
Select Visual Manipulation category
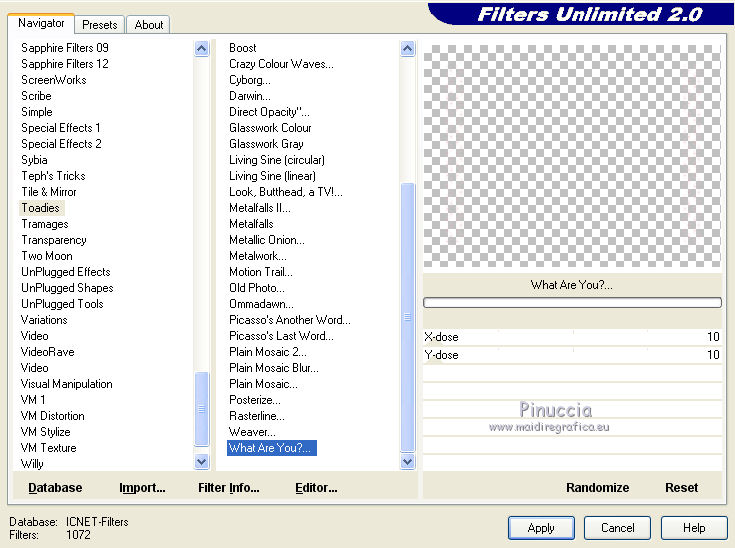click(x=67, y=384)
